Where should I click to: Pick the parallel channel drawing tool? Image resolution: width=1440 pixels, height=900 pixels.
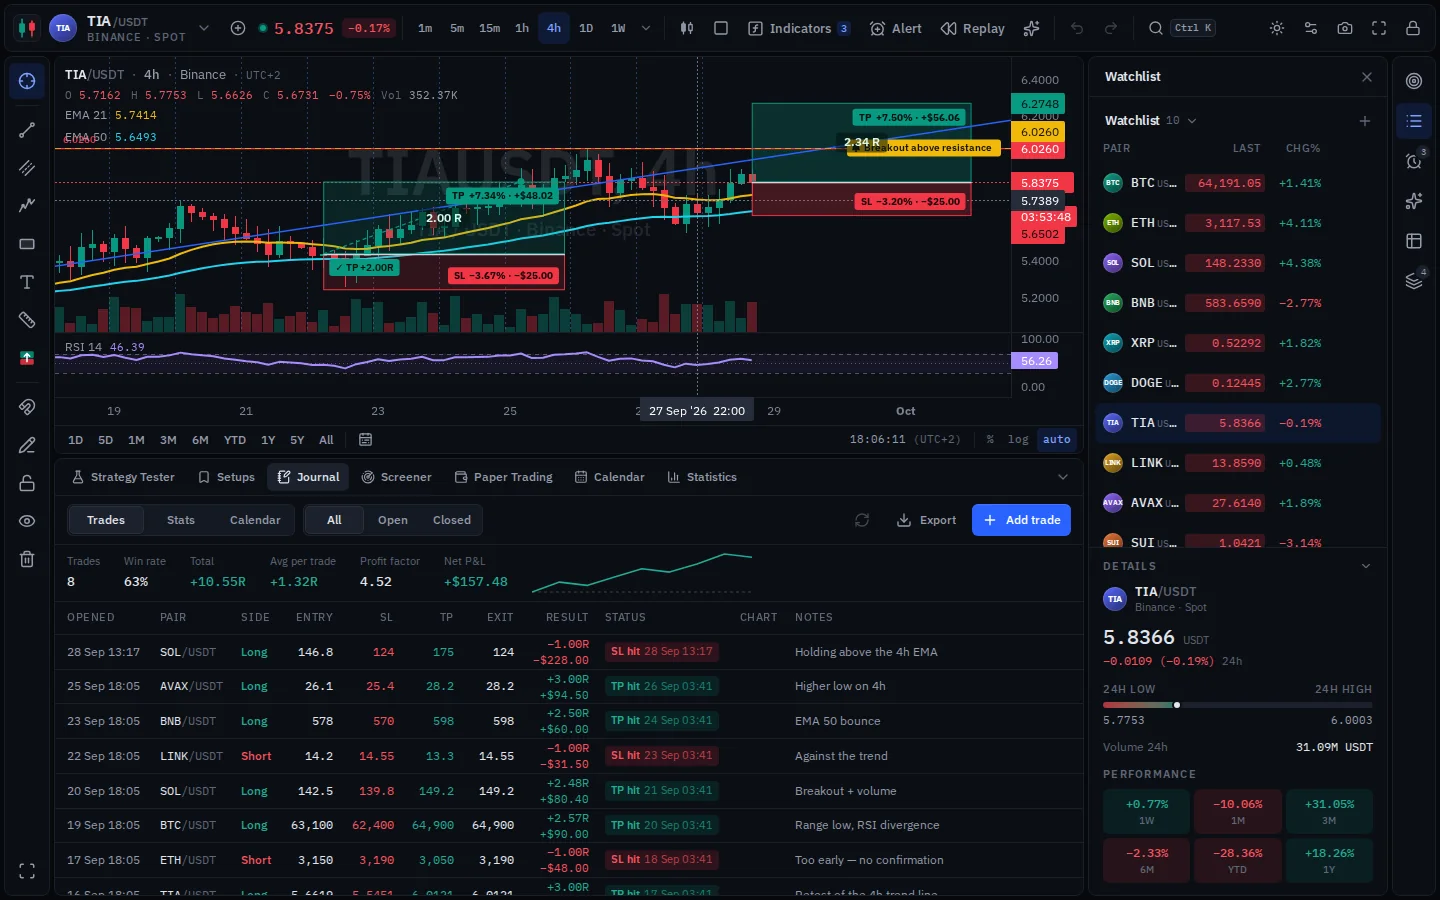coord(27,168)
